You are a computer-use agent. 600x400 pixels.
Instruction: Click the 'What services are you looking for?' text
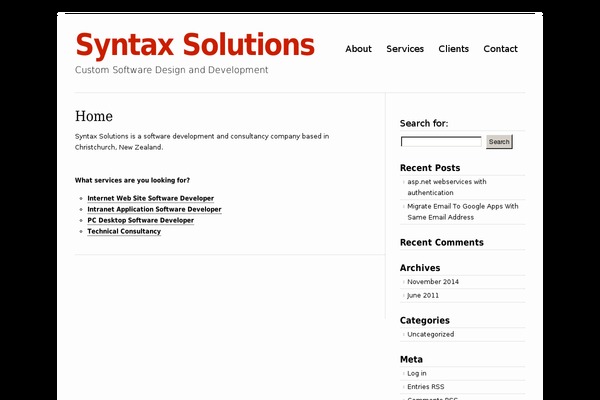click(132, 180)
